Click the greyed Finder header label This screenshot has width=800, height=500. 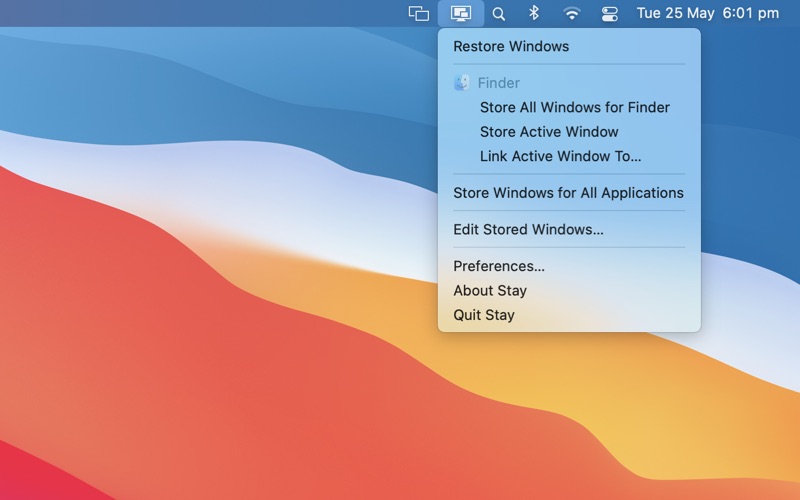tap(499, 83)
